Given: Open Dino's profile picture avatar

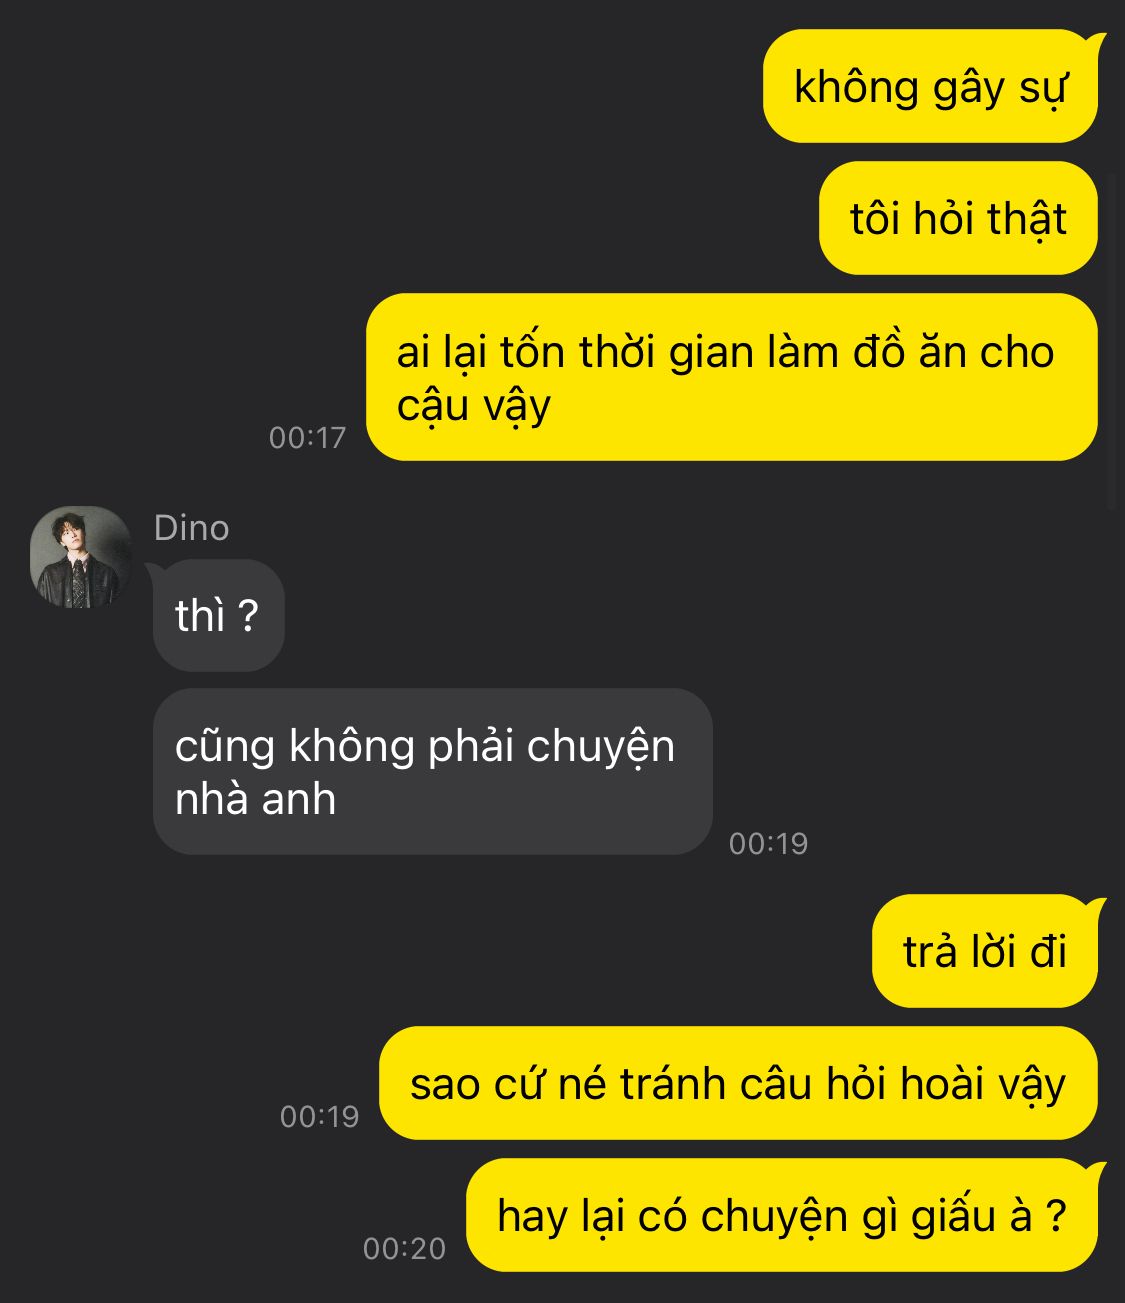Looking at the screenshot, I should (80, 557).
